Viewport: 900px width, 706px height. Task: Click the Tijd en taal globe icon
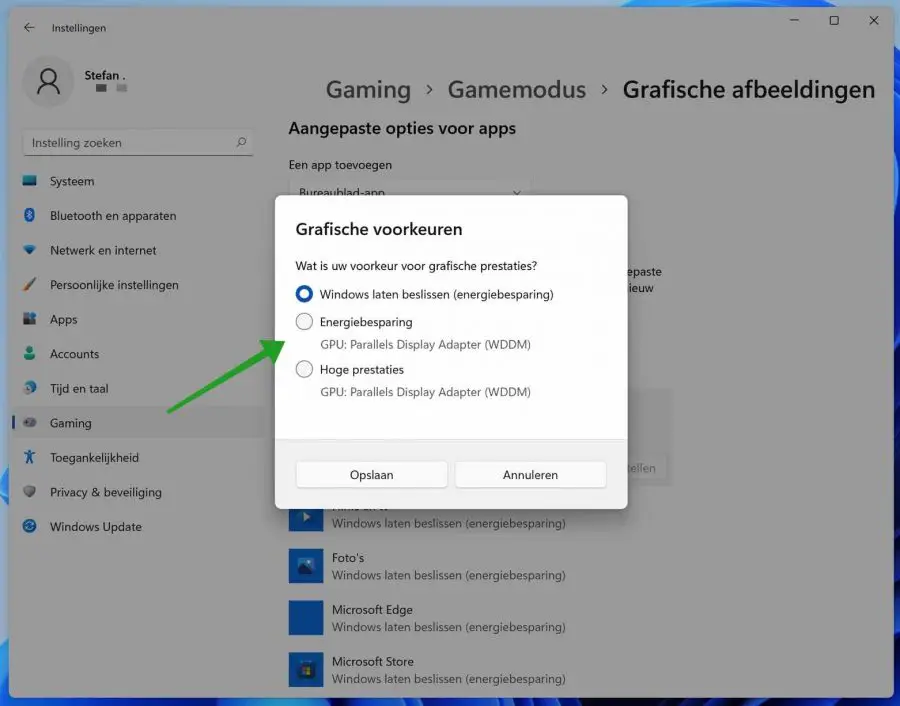tap(29, 388)
